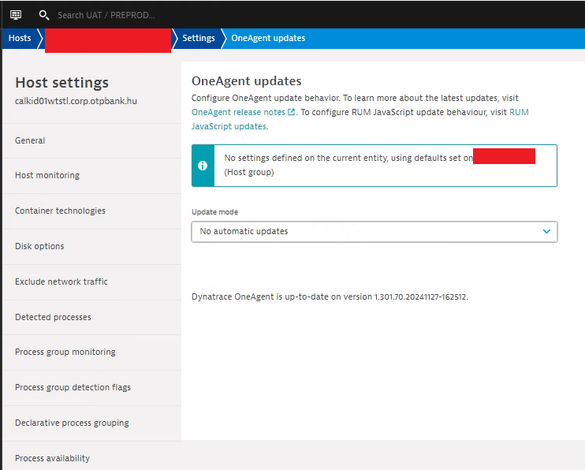Open Container technologies settings
Viewport: 585px width, 470px height.
(x=92, y=211)
